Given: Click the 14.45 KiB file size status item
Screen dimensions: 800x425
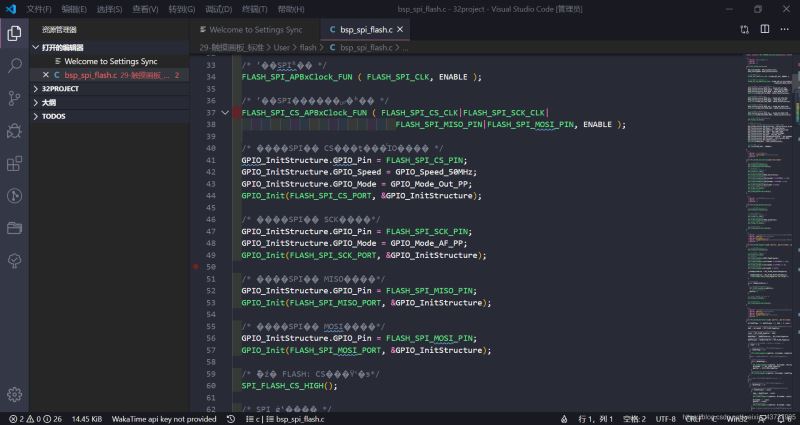Looking at the screenshot, I should pyautogui.click(x=87, y=419).
